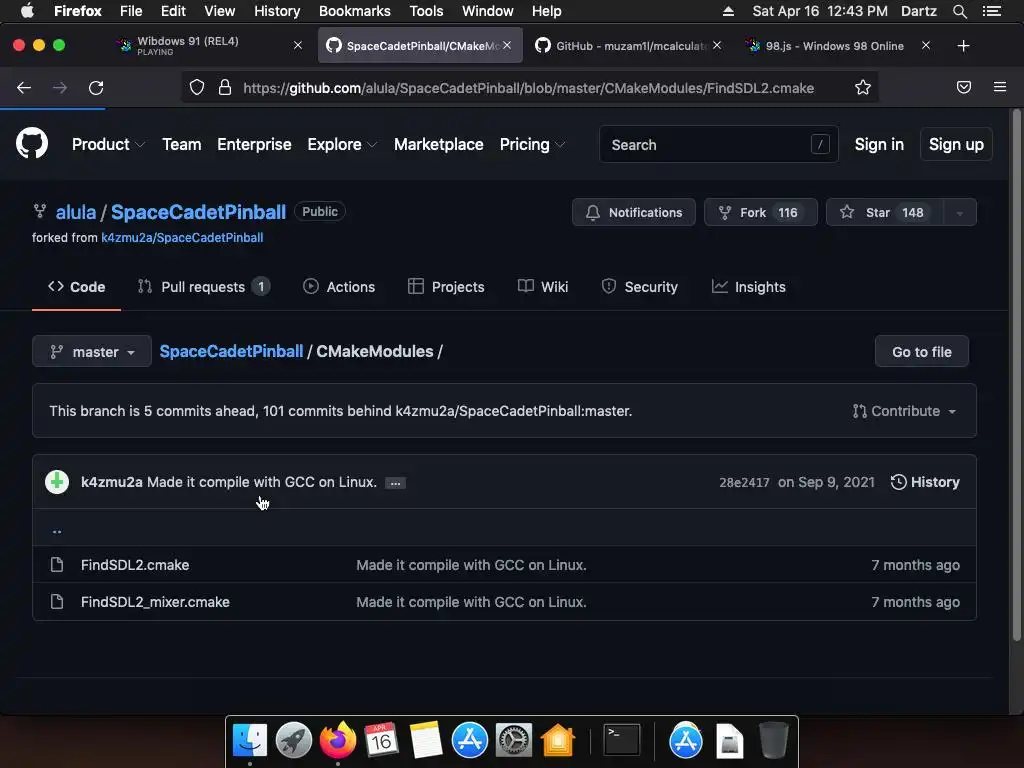Image resolution: width=1024 pixels, height=768 pixels.
Task: Bookmark this page with the star icon
Action: pos(863,88)
